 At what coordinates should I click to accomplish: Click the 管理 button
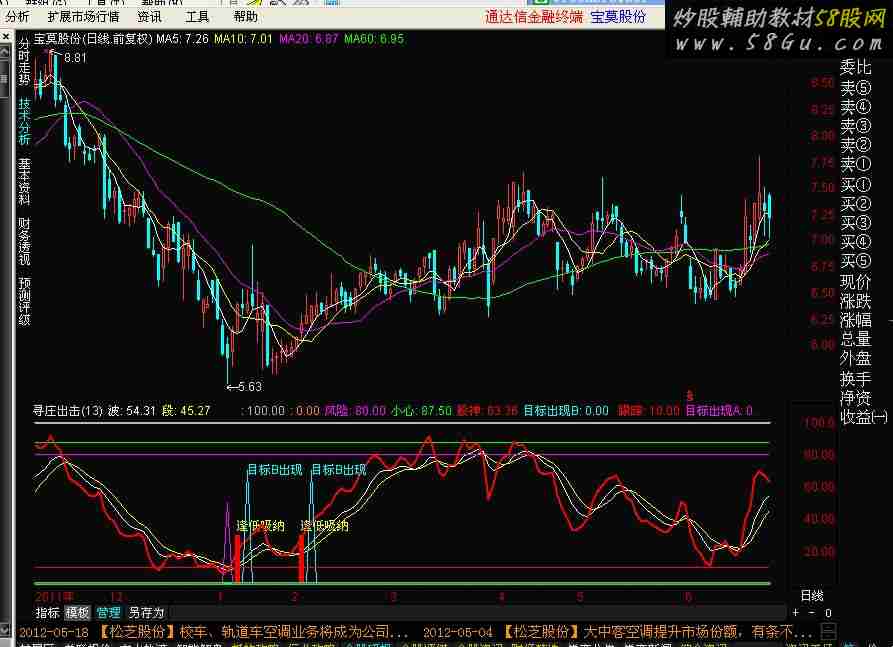[x=108, y=612]
